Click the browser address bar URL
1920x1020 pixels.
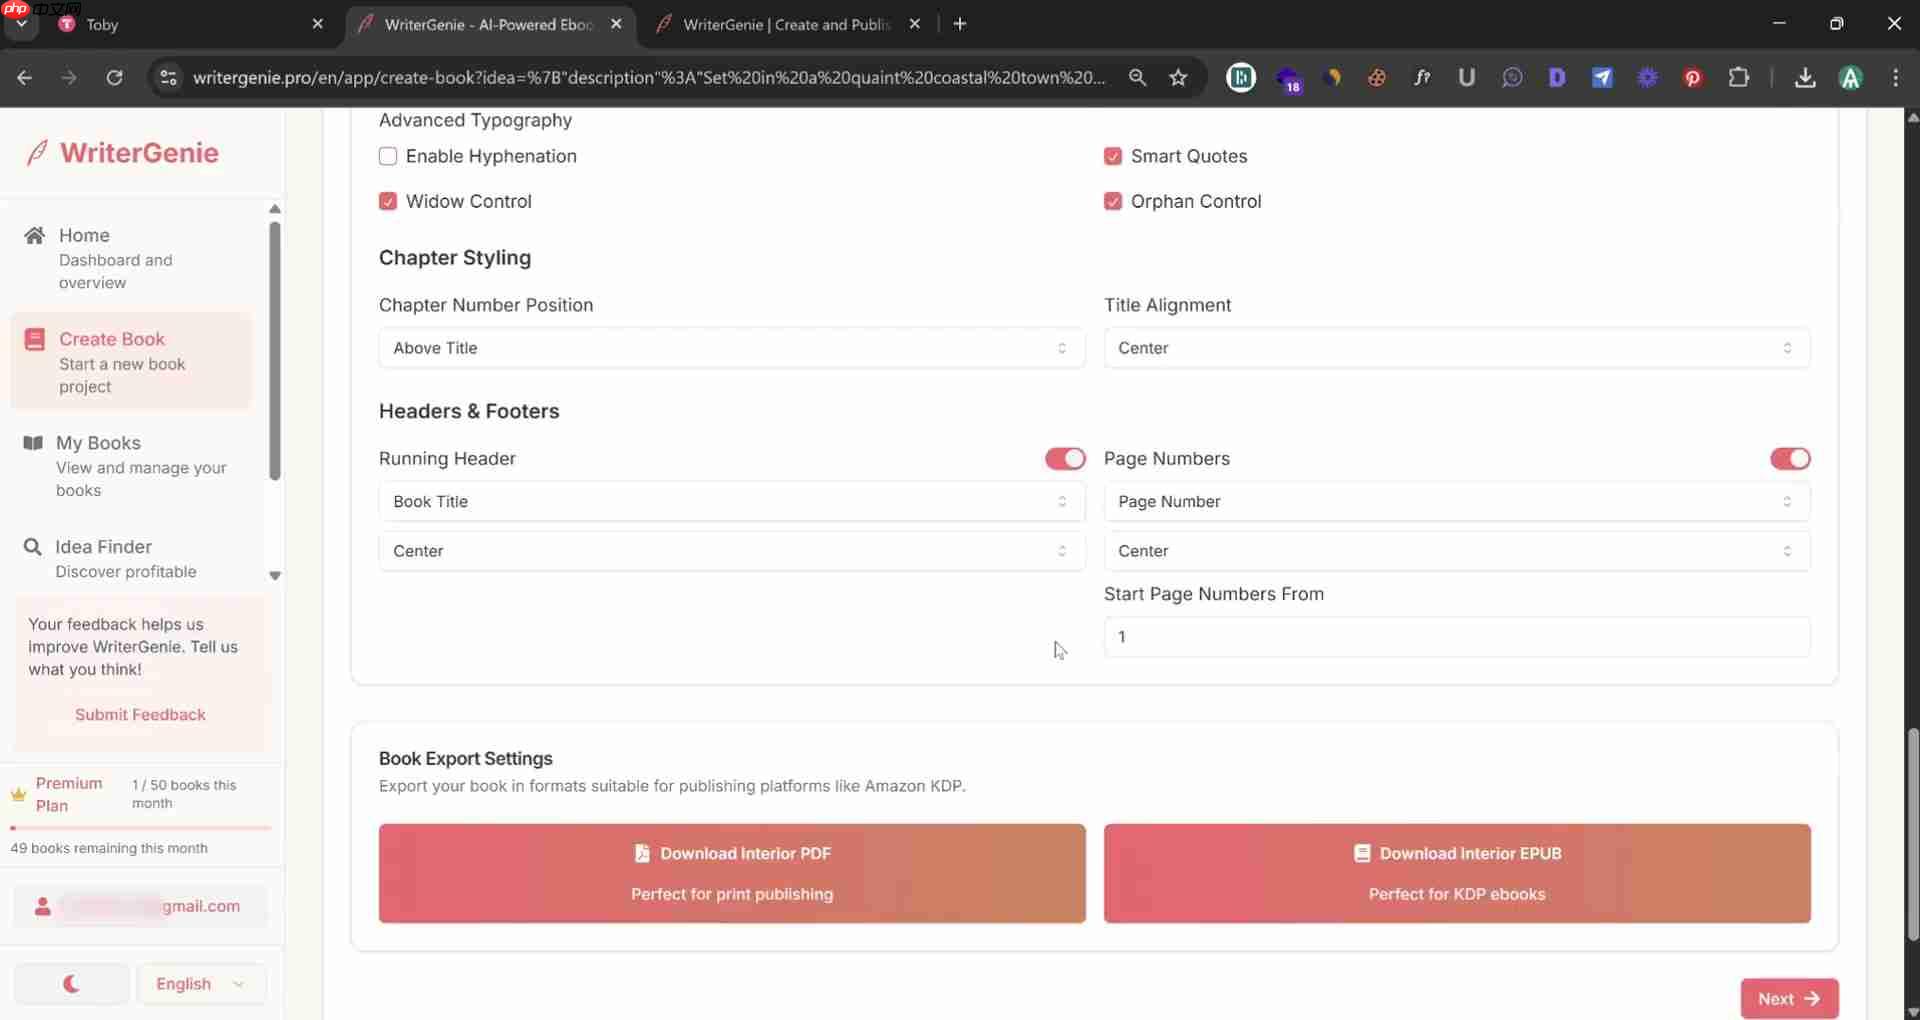click(x=649, y=77)
